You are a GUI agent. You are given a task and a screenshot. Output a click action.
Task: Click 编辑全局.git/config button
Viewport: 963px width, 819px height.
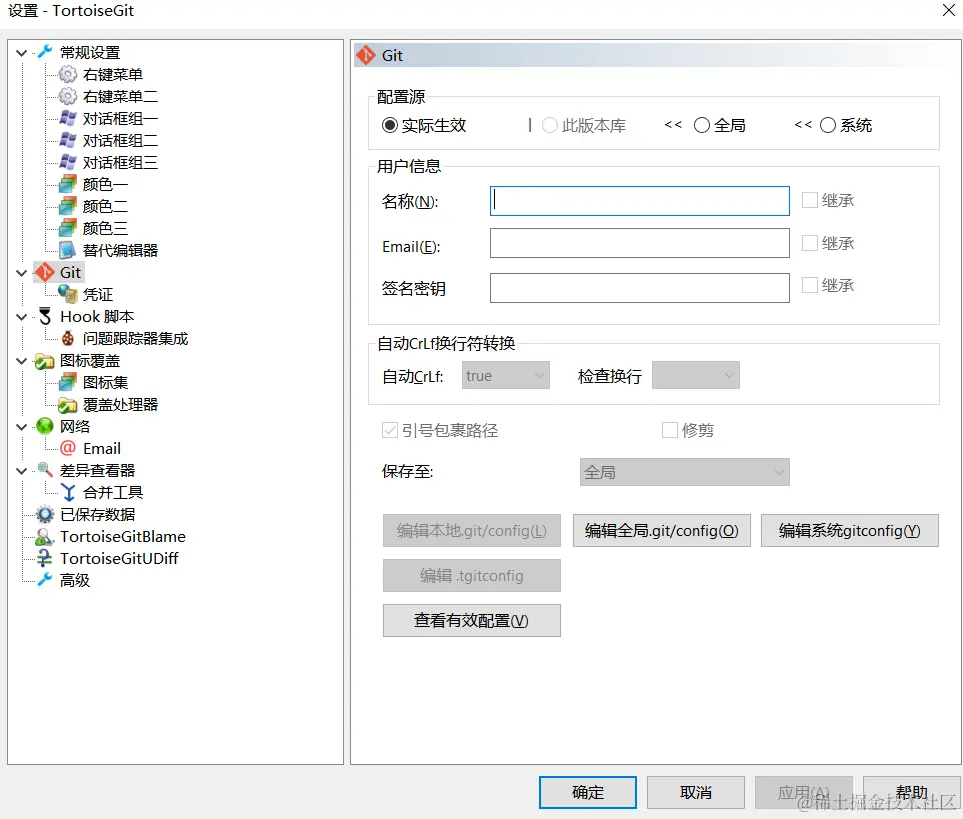(661, 530)
